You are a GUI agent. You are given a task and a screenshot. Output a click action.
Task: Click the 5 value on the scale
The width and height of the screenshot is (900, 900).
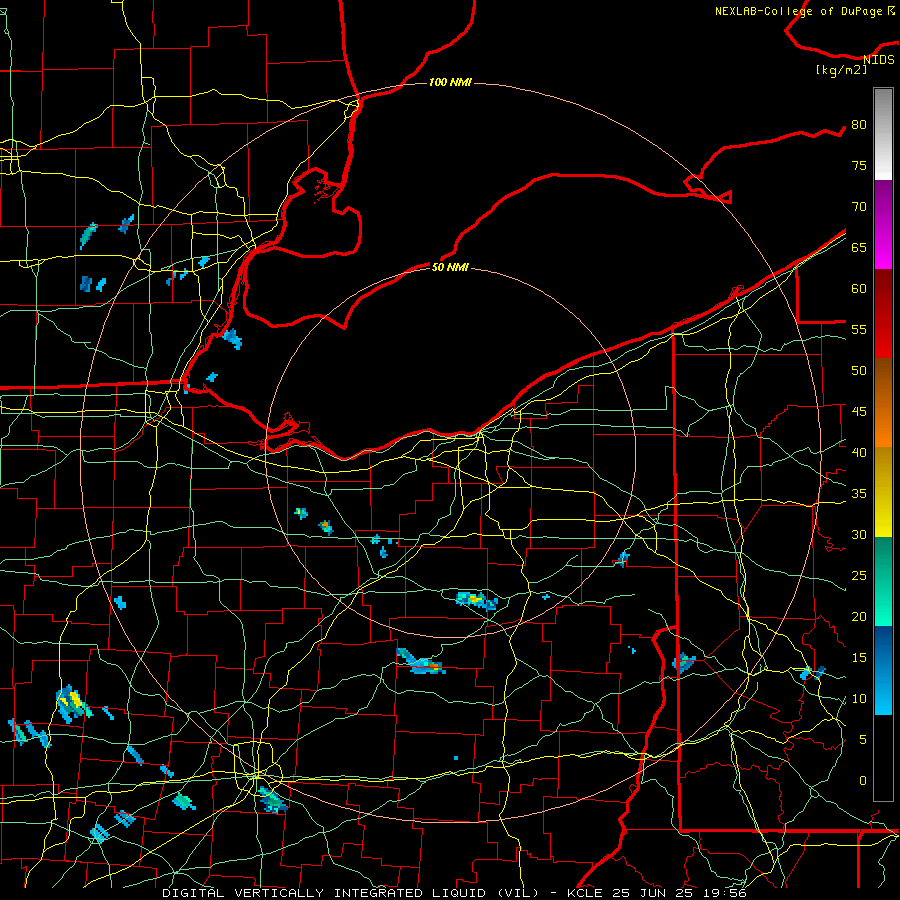(863, 739)
